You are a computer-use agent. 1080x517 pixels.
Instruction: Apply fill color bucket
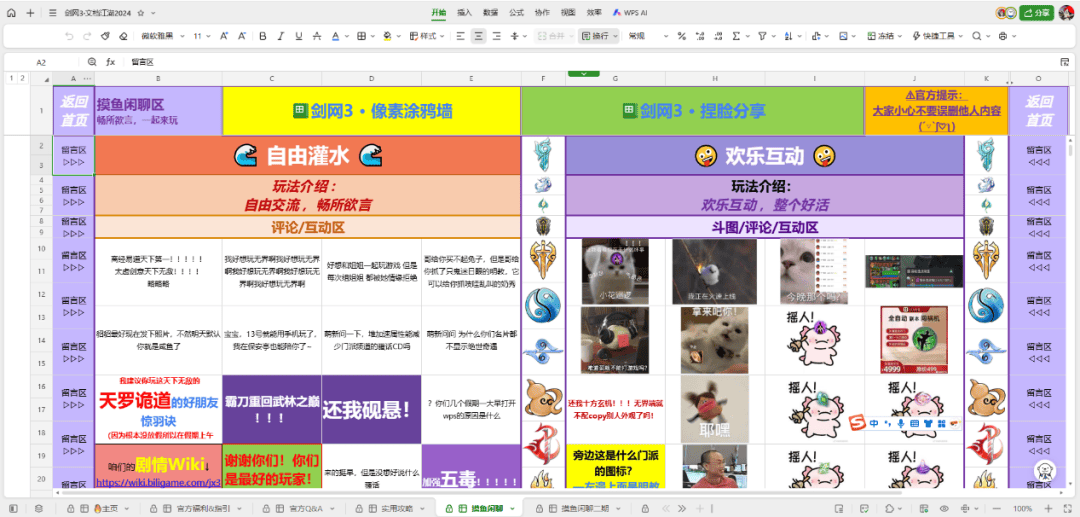[386, 36]
